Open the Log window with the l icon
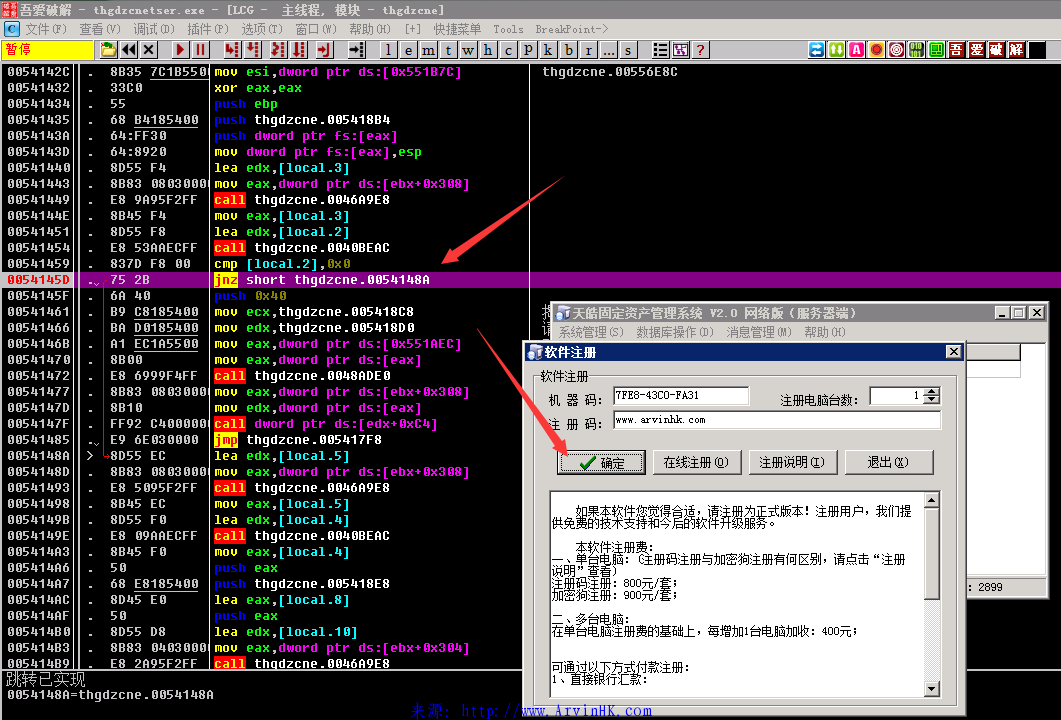This screenshot has width=1061, height=720. point(388,49)
